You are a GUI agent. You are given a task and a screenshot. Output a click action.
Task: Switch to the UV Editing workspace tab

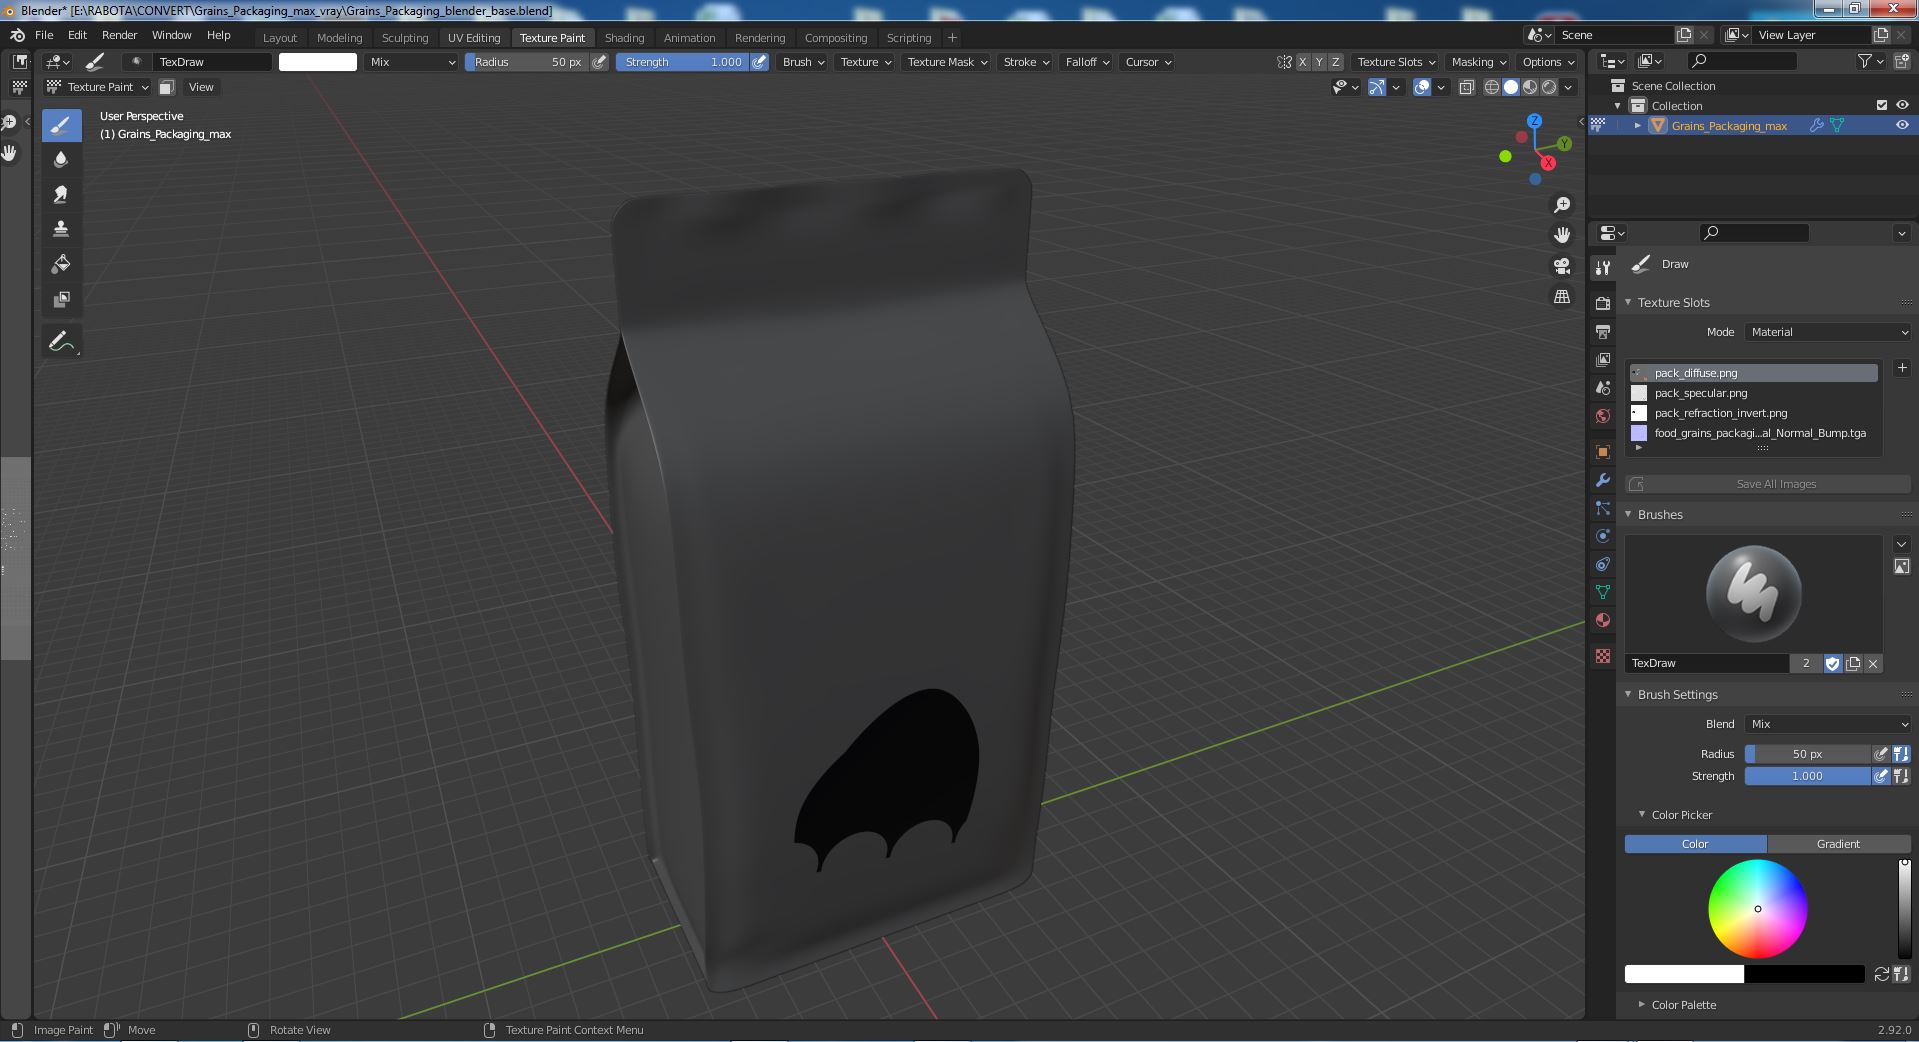tap(474, 38)
